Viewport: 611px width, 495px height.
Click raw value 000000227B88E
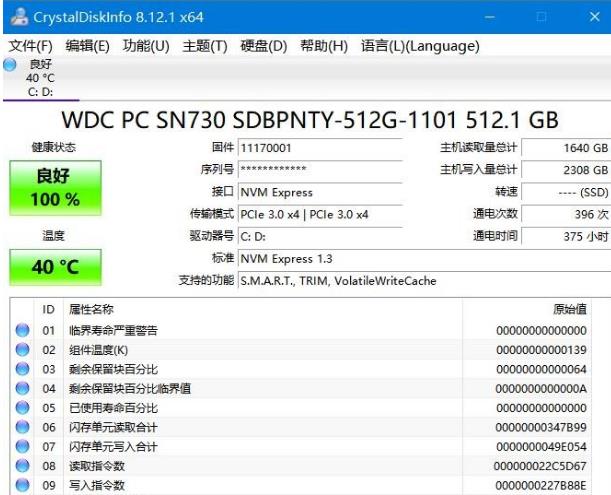pyautogui.click(x=541, y=486)
